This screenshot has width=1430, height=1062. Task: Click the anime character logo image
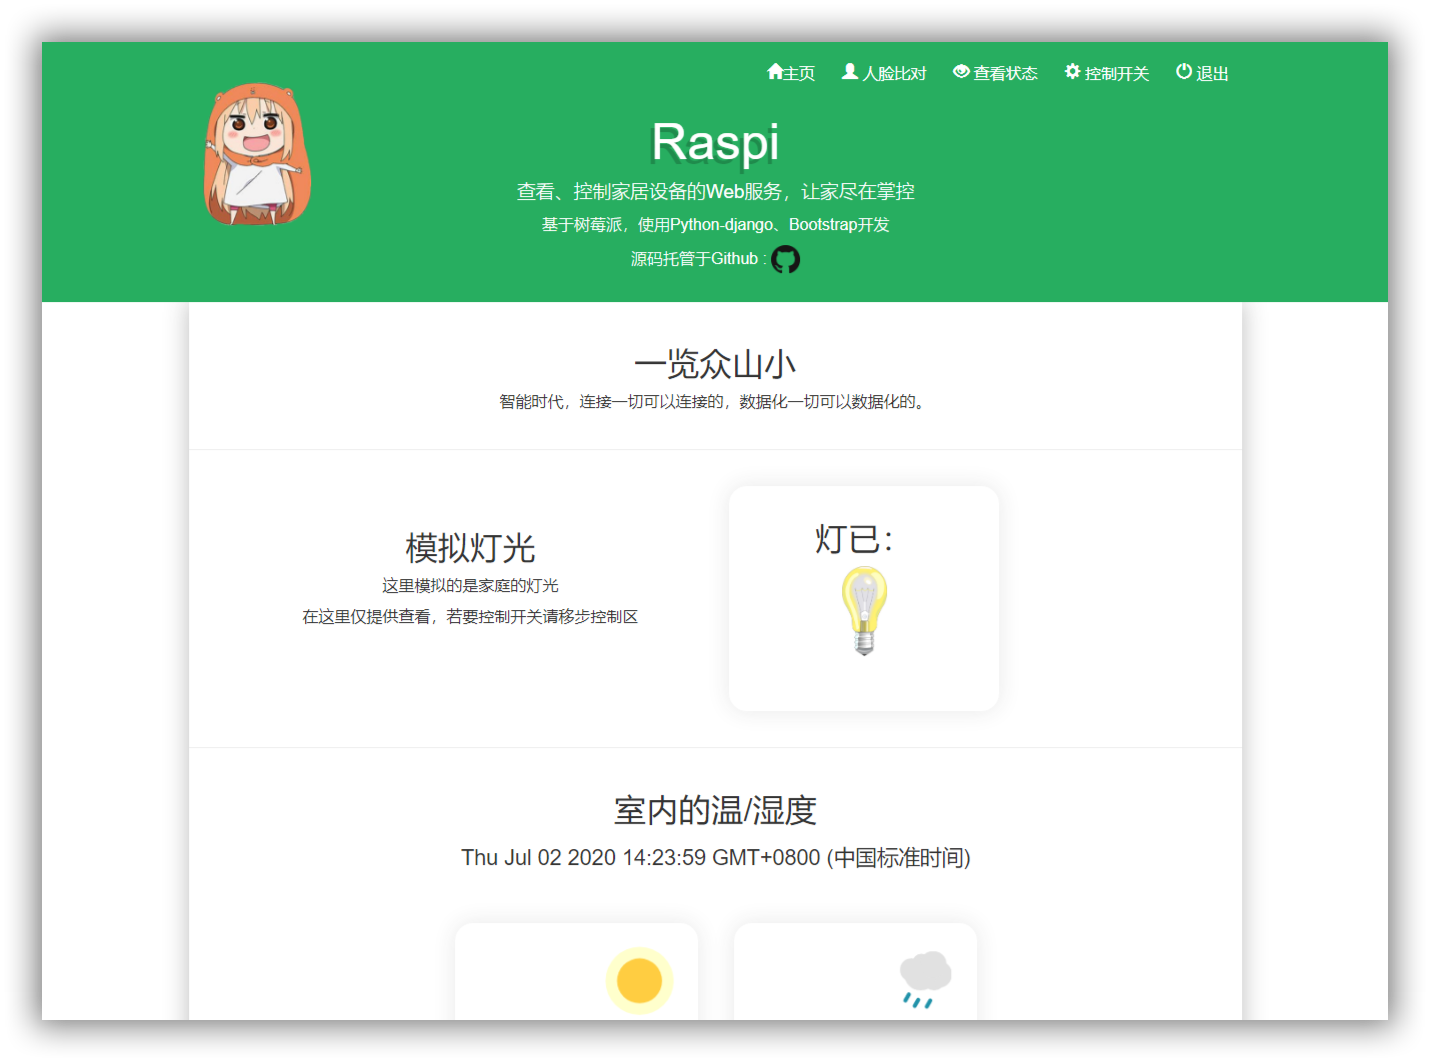pos(257,154)
